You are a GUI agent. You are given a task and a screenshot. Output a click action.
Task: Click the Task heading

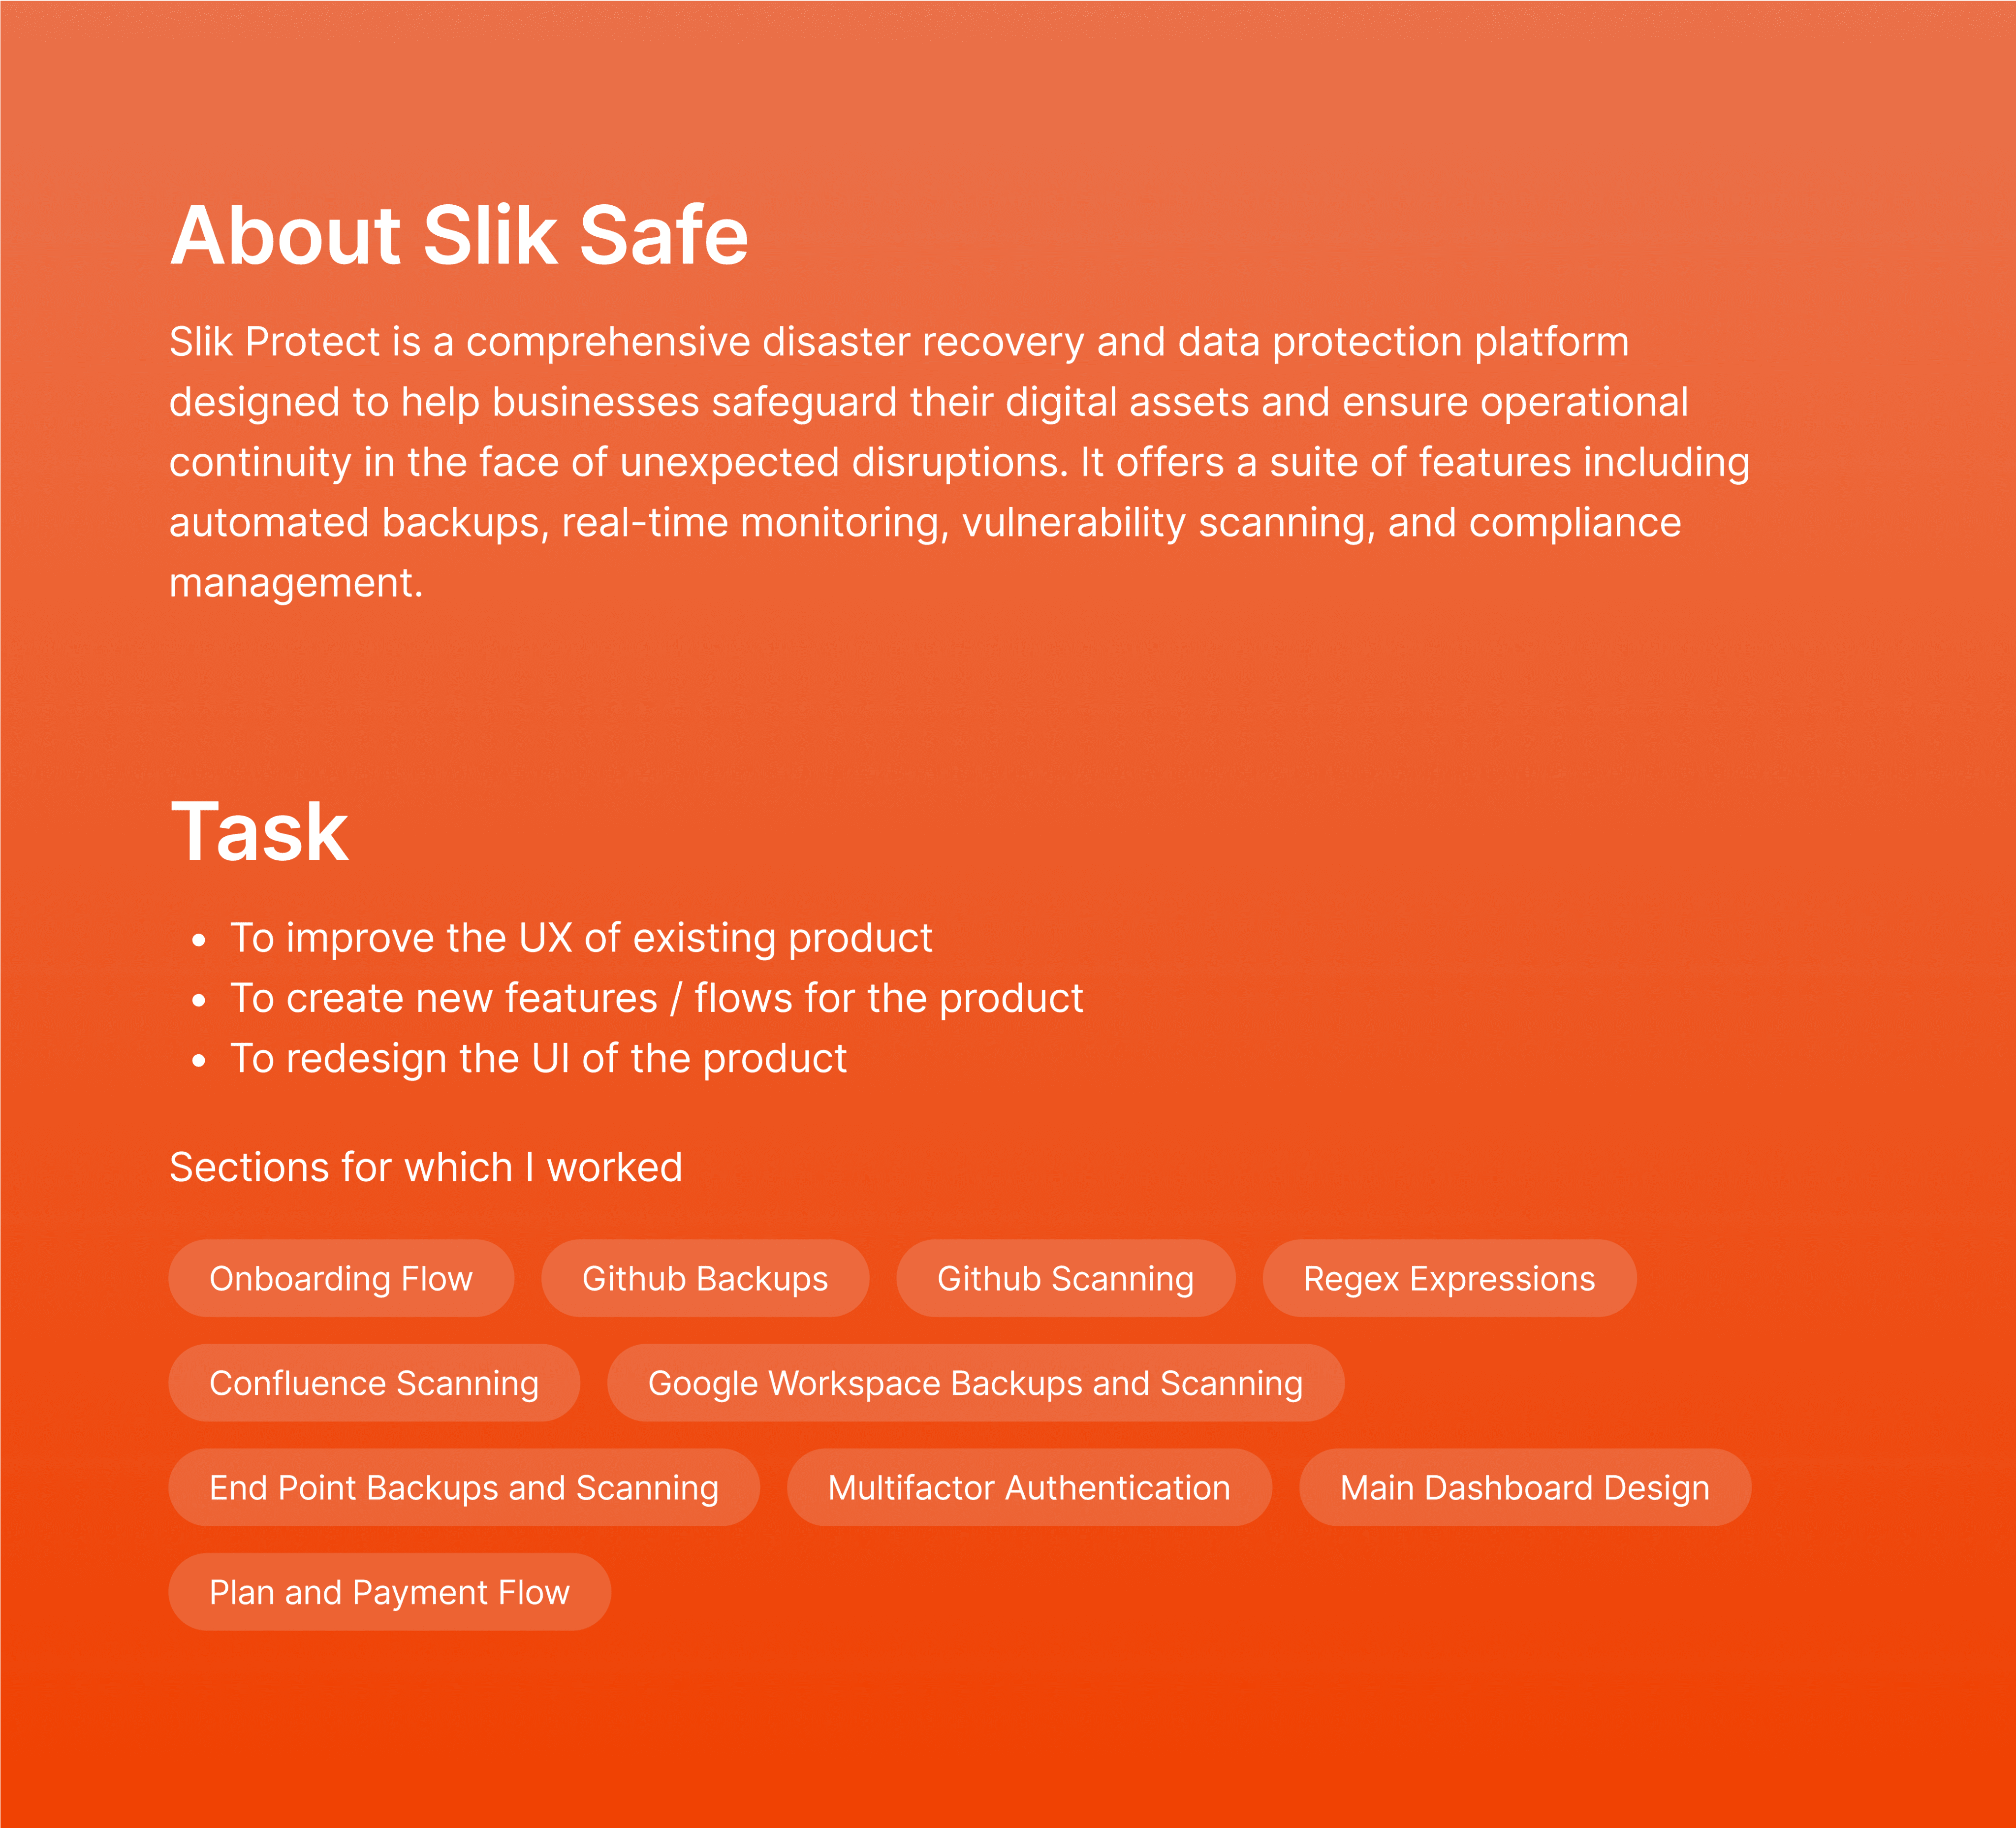259,832
